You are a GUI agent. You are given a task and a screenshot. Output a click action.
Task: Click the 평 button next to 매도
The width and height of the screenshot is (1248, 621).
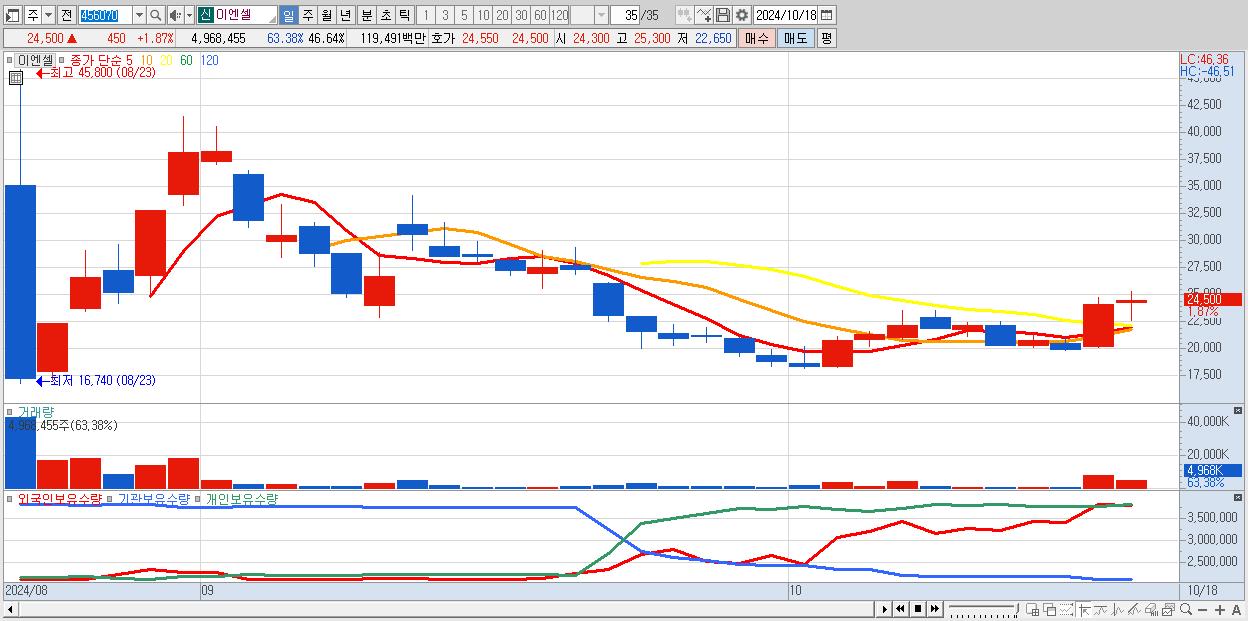(x=826, y=38)
